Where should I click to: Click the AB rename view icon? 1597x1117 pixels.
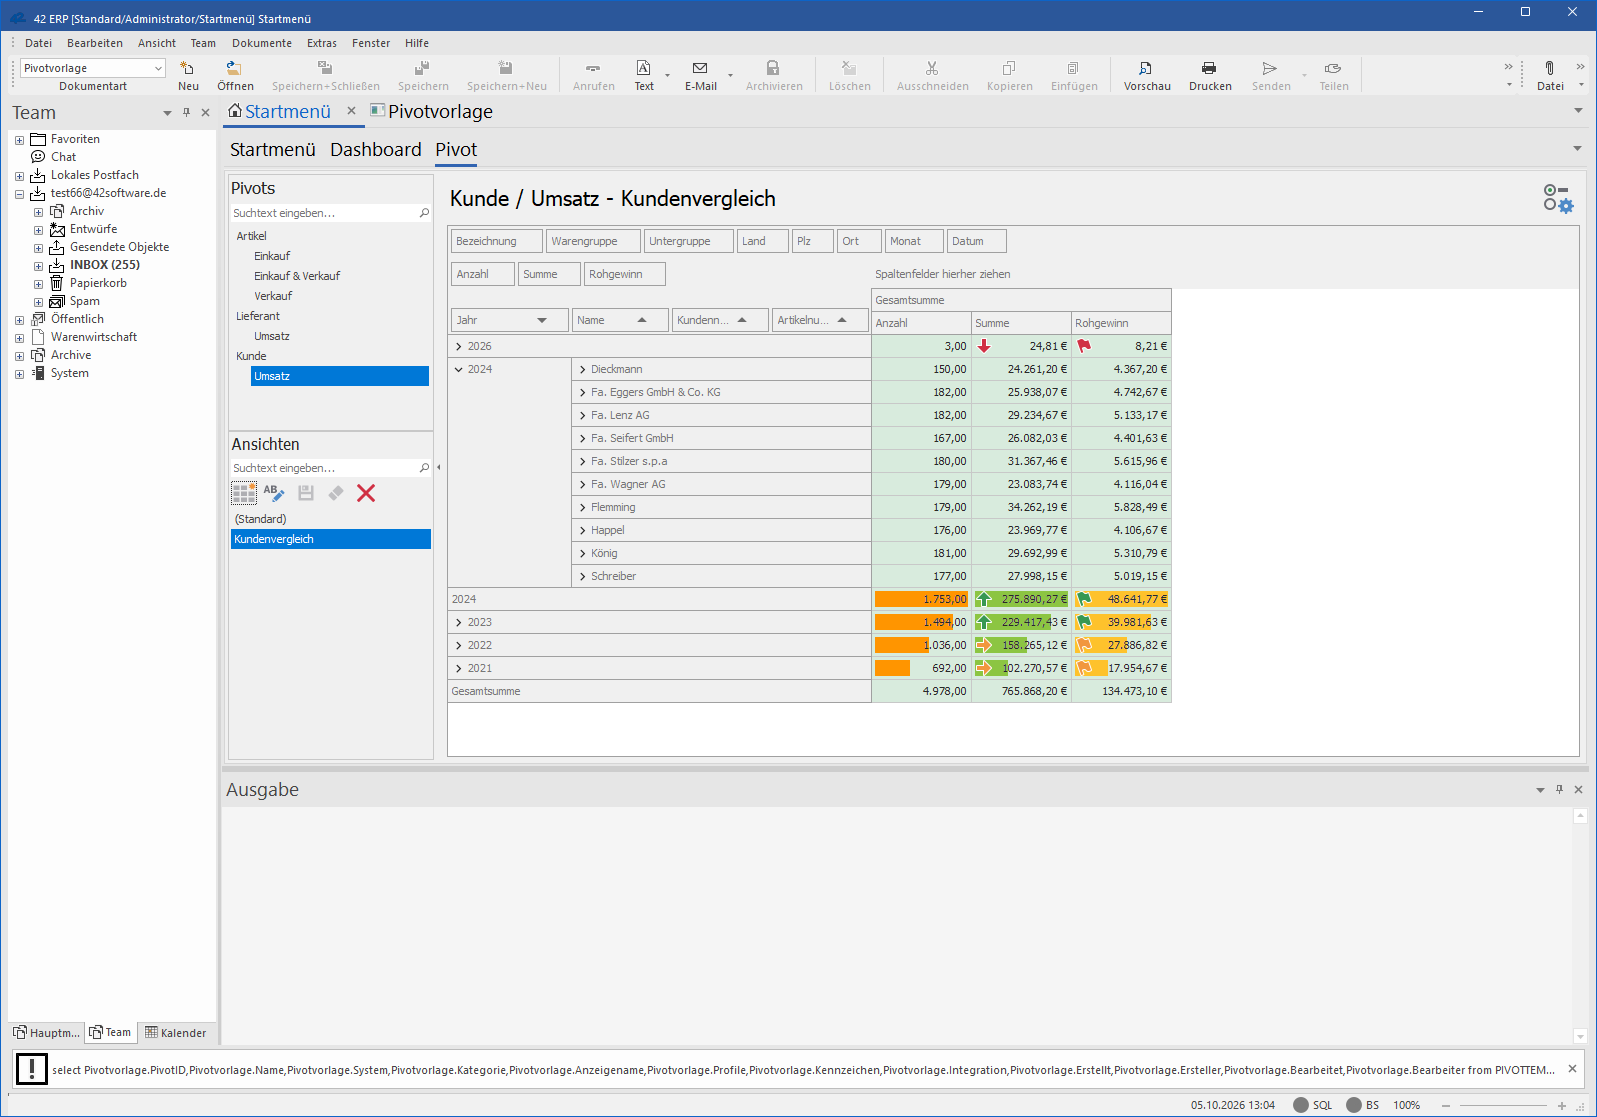pyautogui.click(x=274, y=493)
